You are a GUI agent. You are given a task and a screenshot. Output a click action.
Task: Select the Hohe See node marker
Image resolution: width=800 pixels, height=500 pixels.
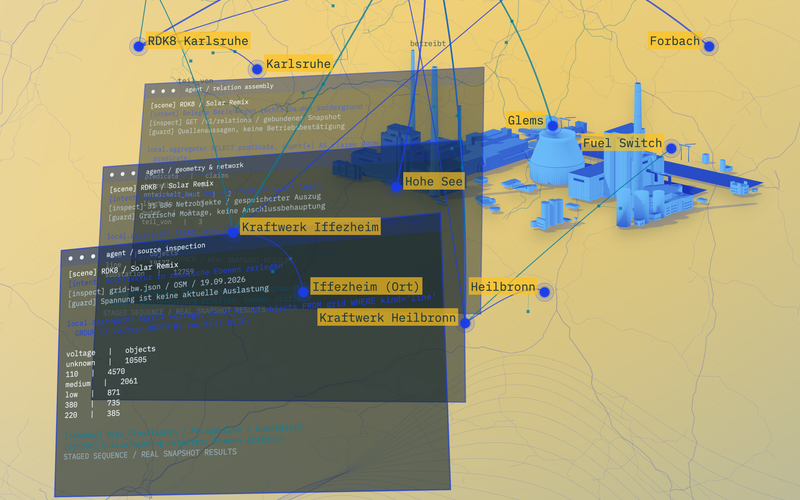[x=396, y=187]
